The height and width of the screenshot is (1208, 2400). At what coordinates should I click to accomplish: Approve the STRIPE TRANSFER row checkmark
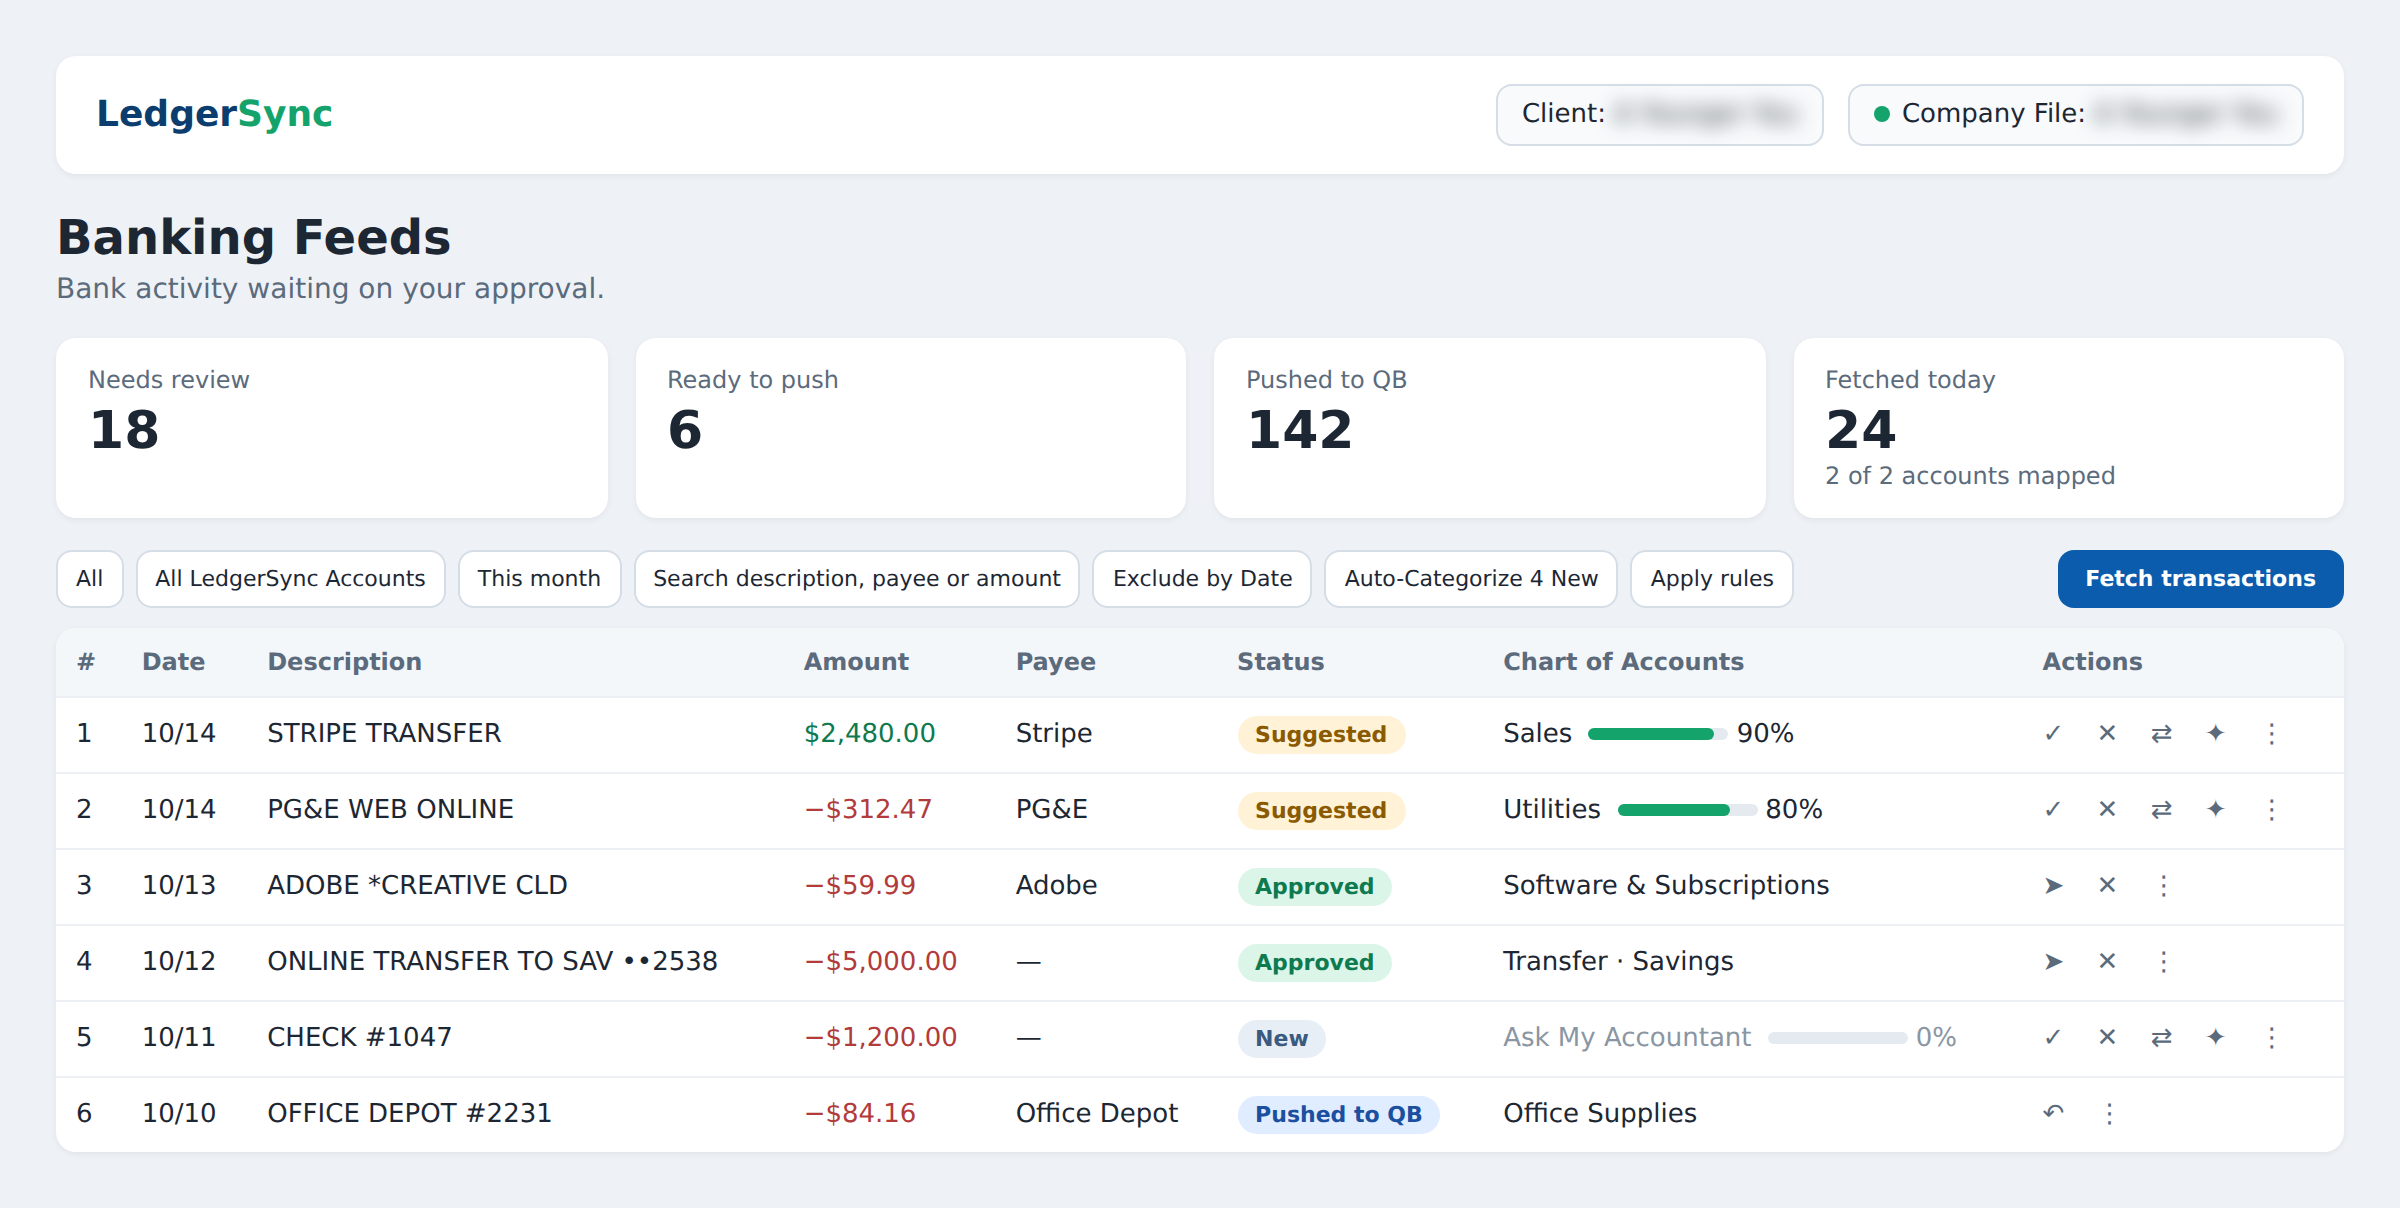click(x=2053, y=733)
